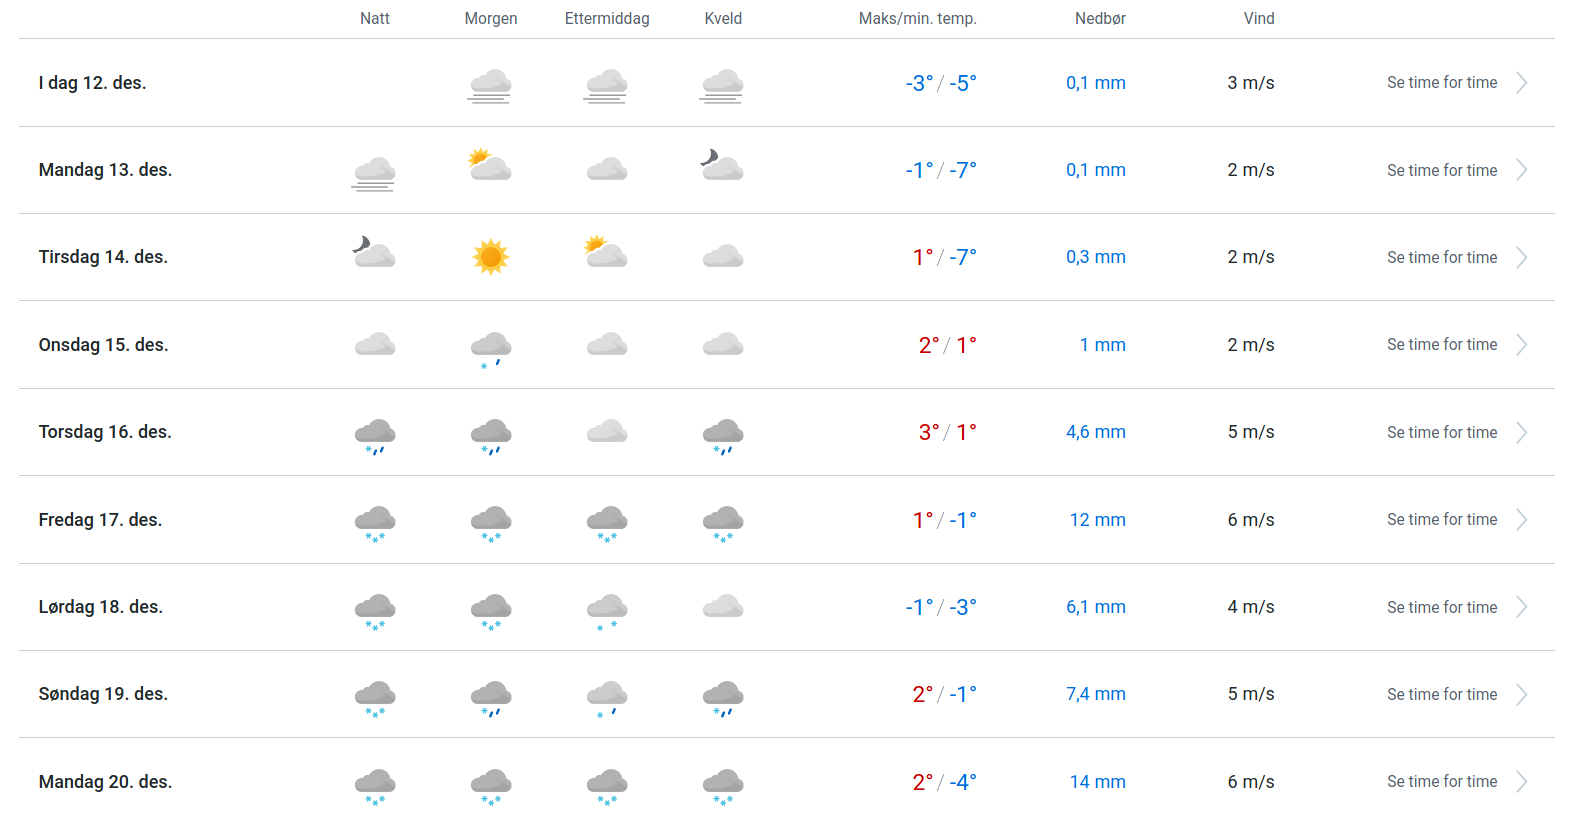The image size is (1574, 825).
Task: Expand the Onsdag 15. des. chevron arrow
Action: (1521, 345)
